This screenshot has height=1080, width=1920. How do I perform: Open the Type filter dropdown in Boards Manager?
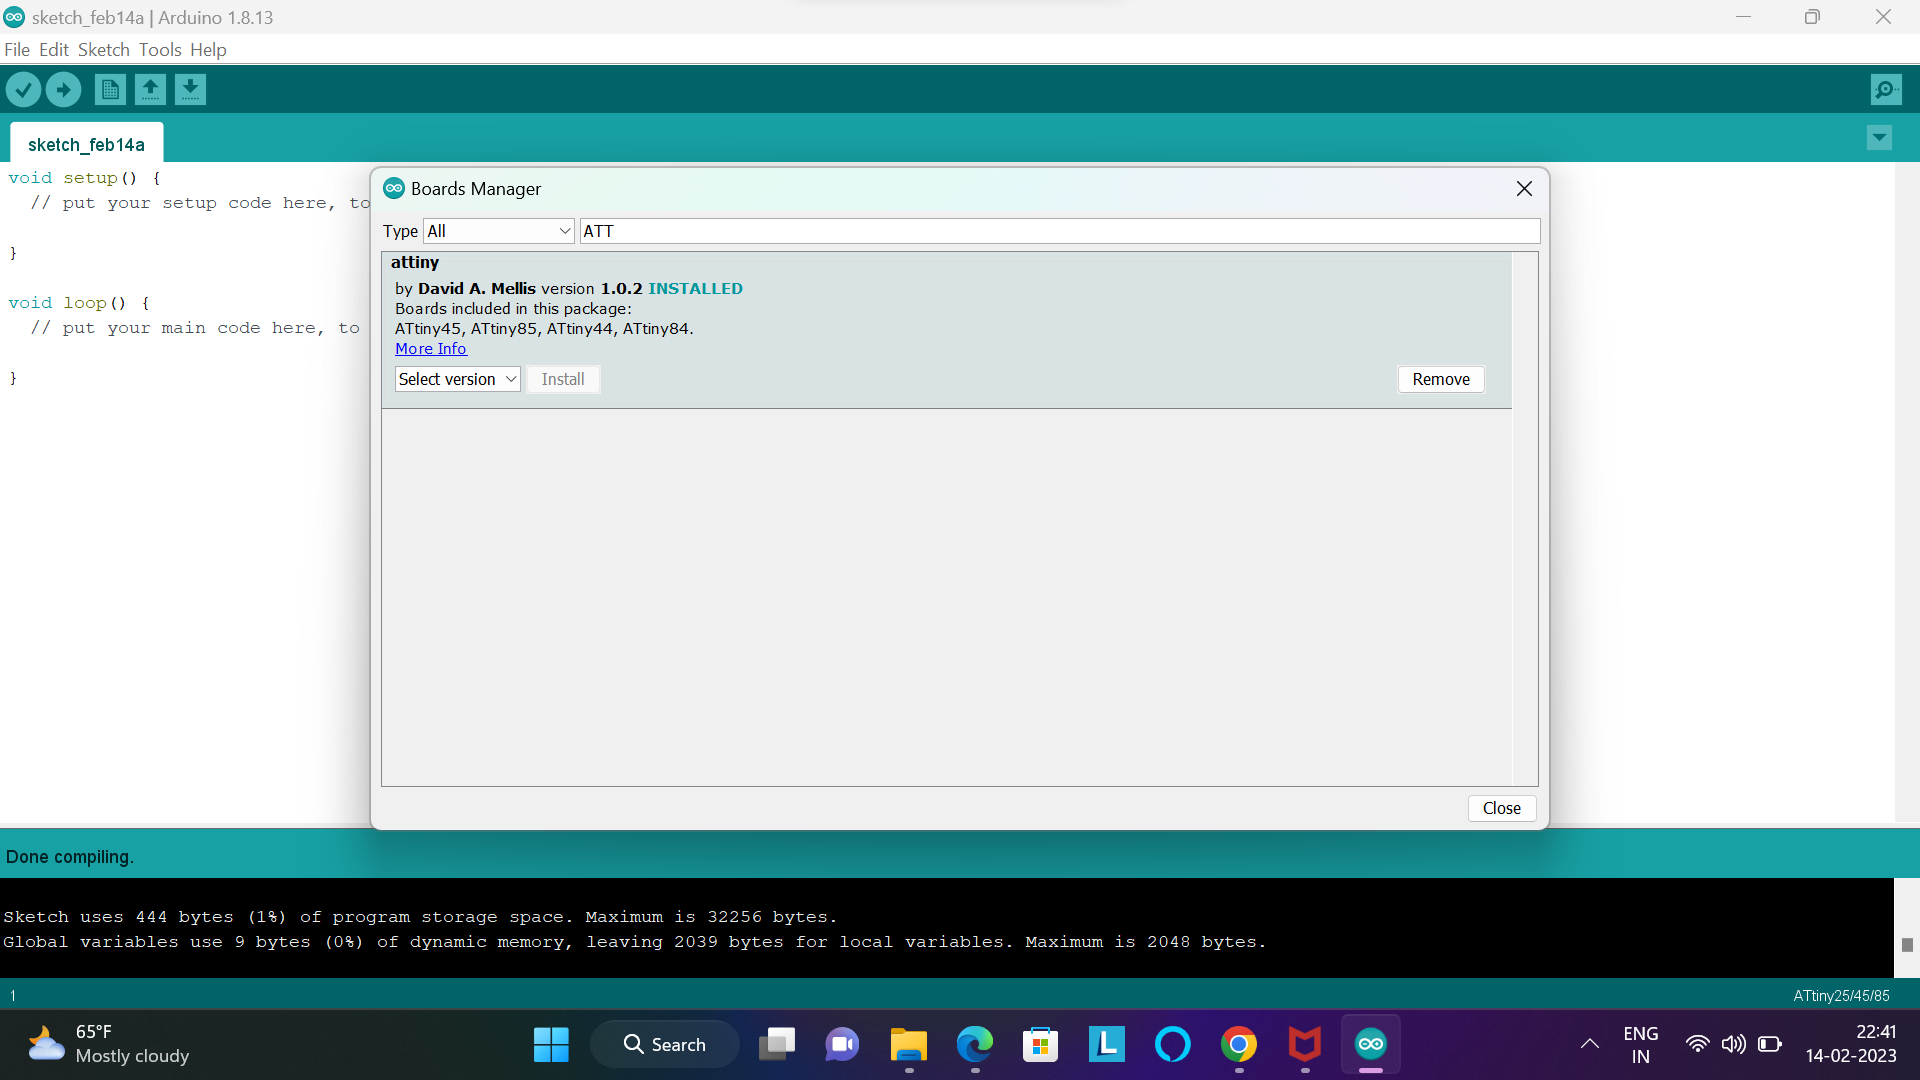tap(498, 230)
